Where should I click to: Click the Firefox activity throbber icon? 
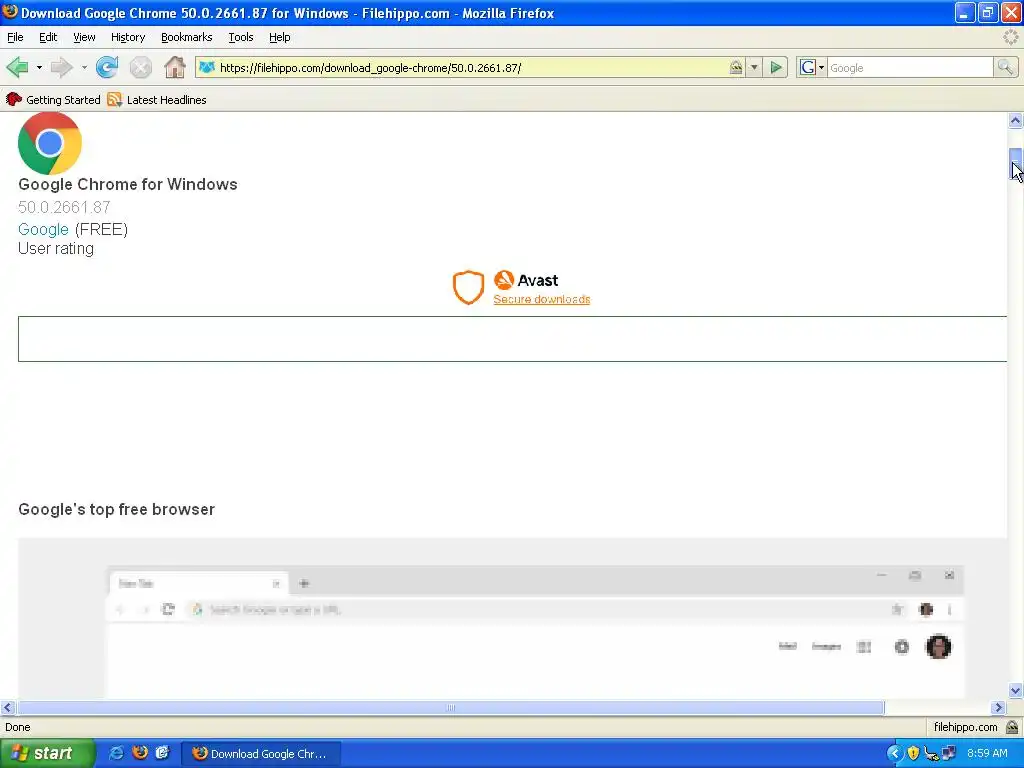(x=1010, y=37)
